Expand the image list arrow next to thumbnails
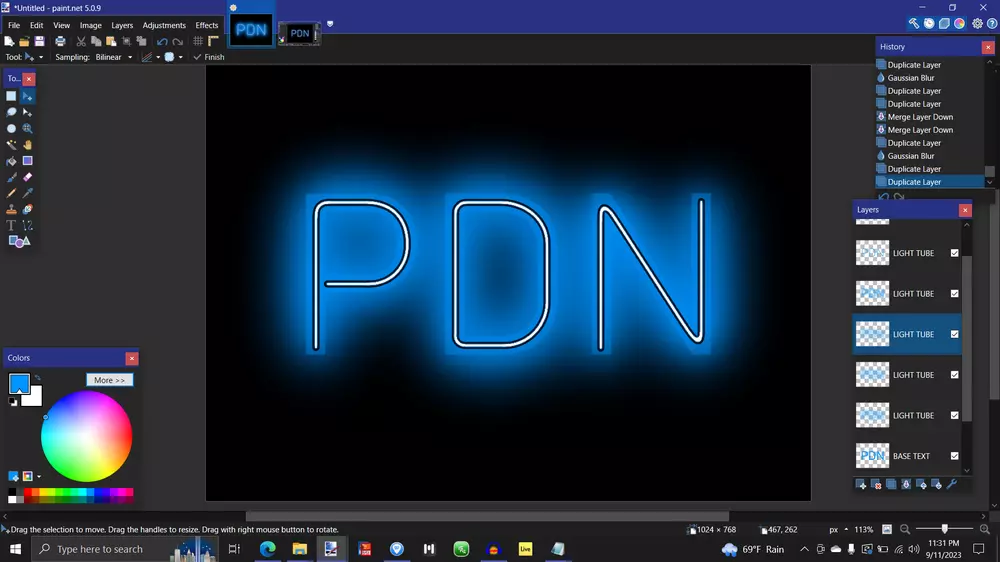 [330, 24]
